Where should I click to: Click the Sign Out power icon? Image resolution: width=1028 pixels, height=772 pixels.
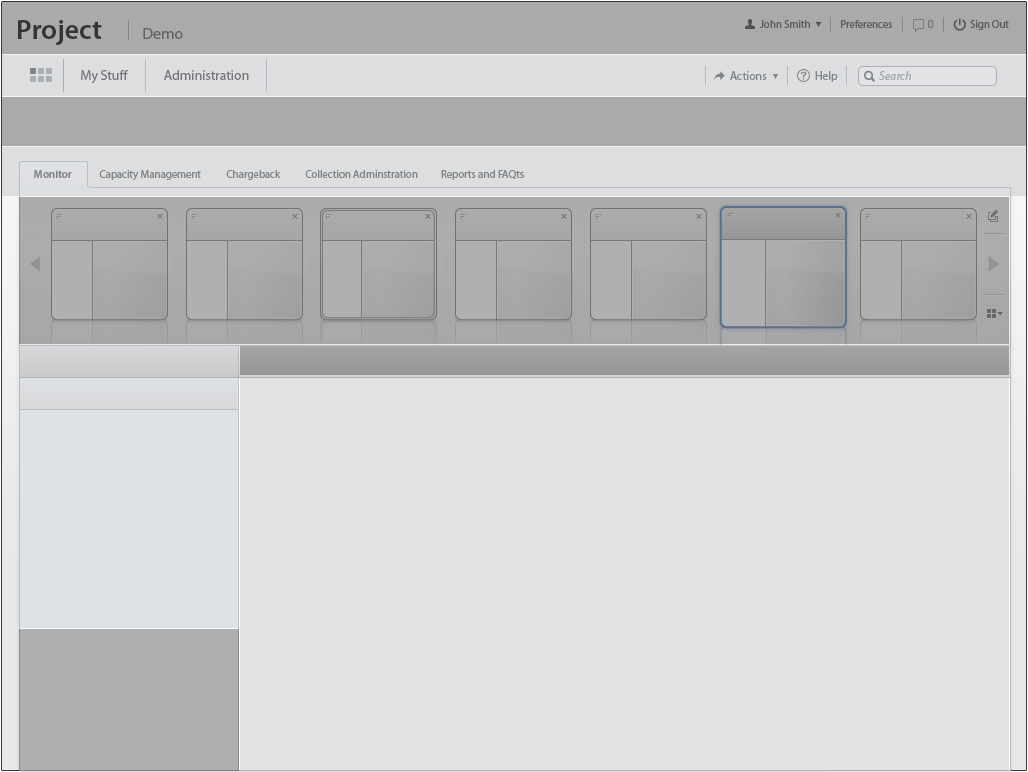click(x=959, y=25)
